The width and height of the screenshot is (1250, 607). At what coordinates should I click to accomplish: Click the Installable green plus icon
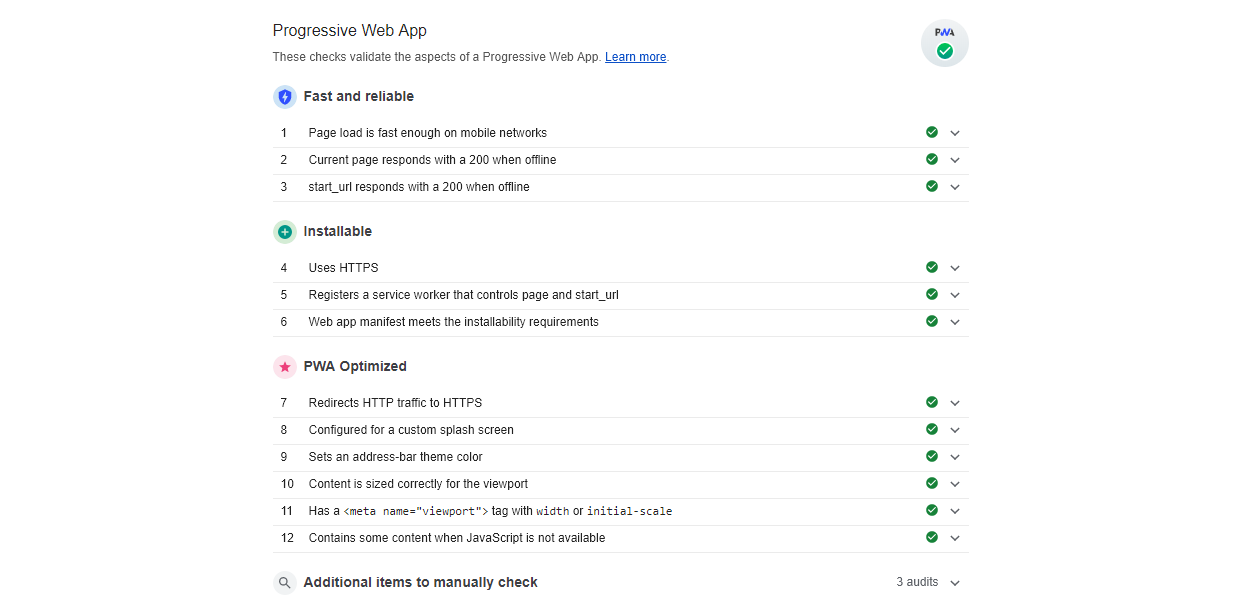point(285,232)
